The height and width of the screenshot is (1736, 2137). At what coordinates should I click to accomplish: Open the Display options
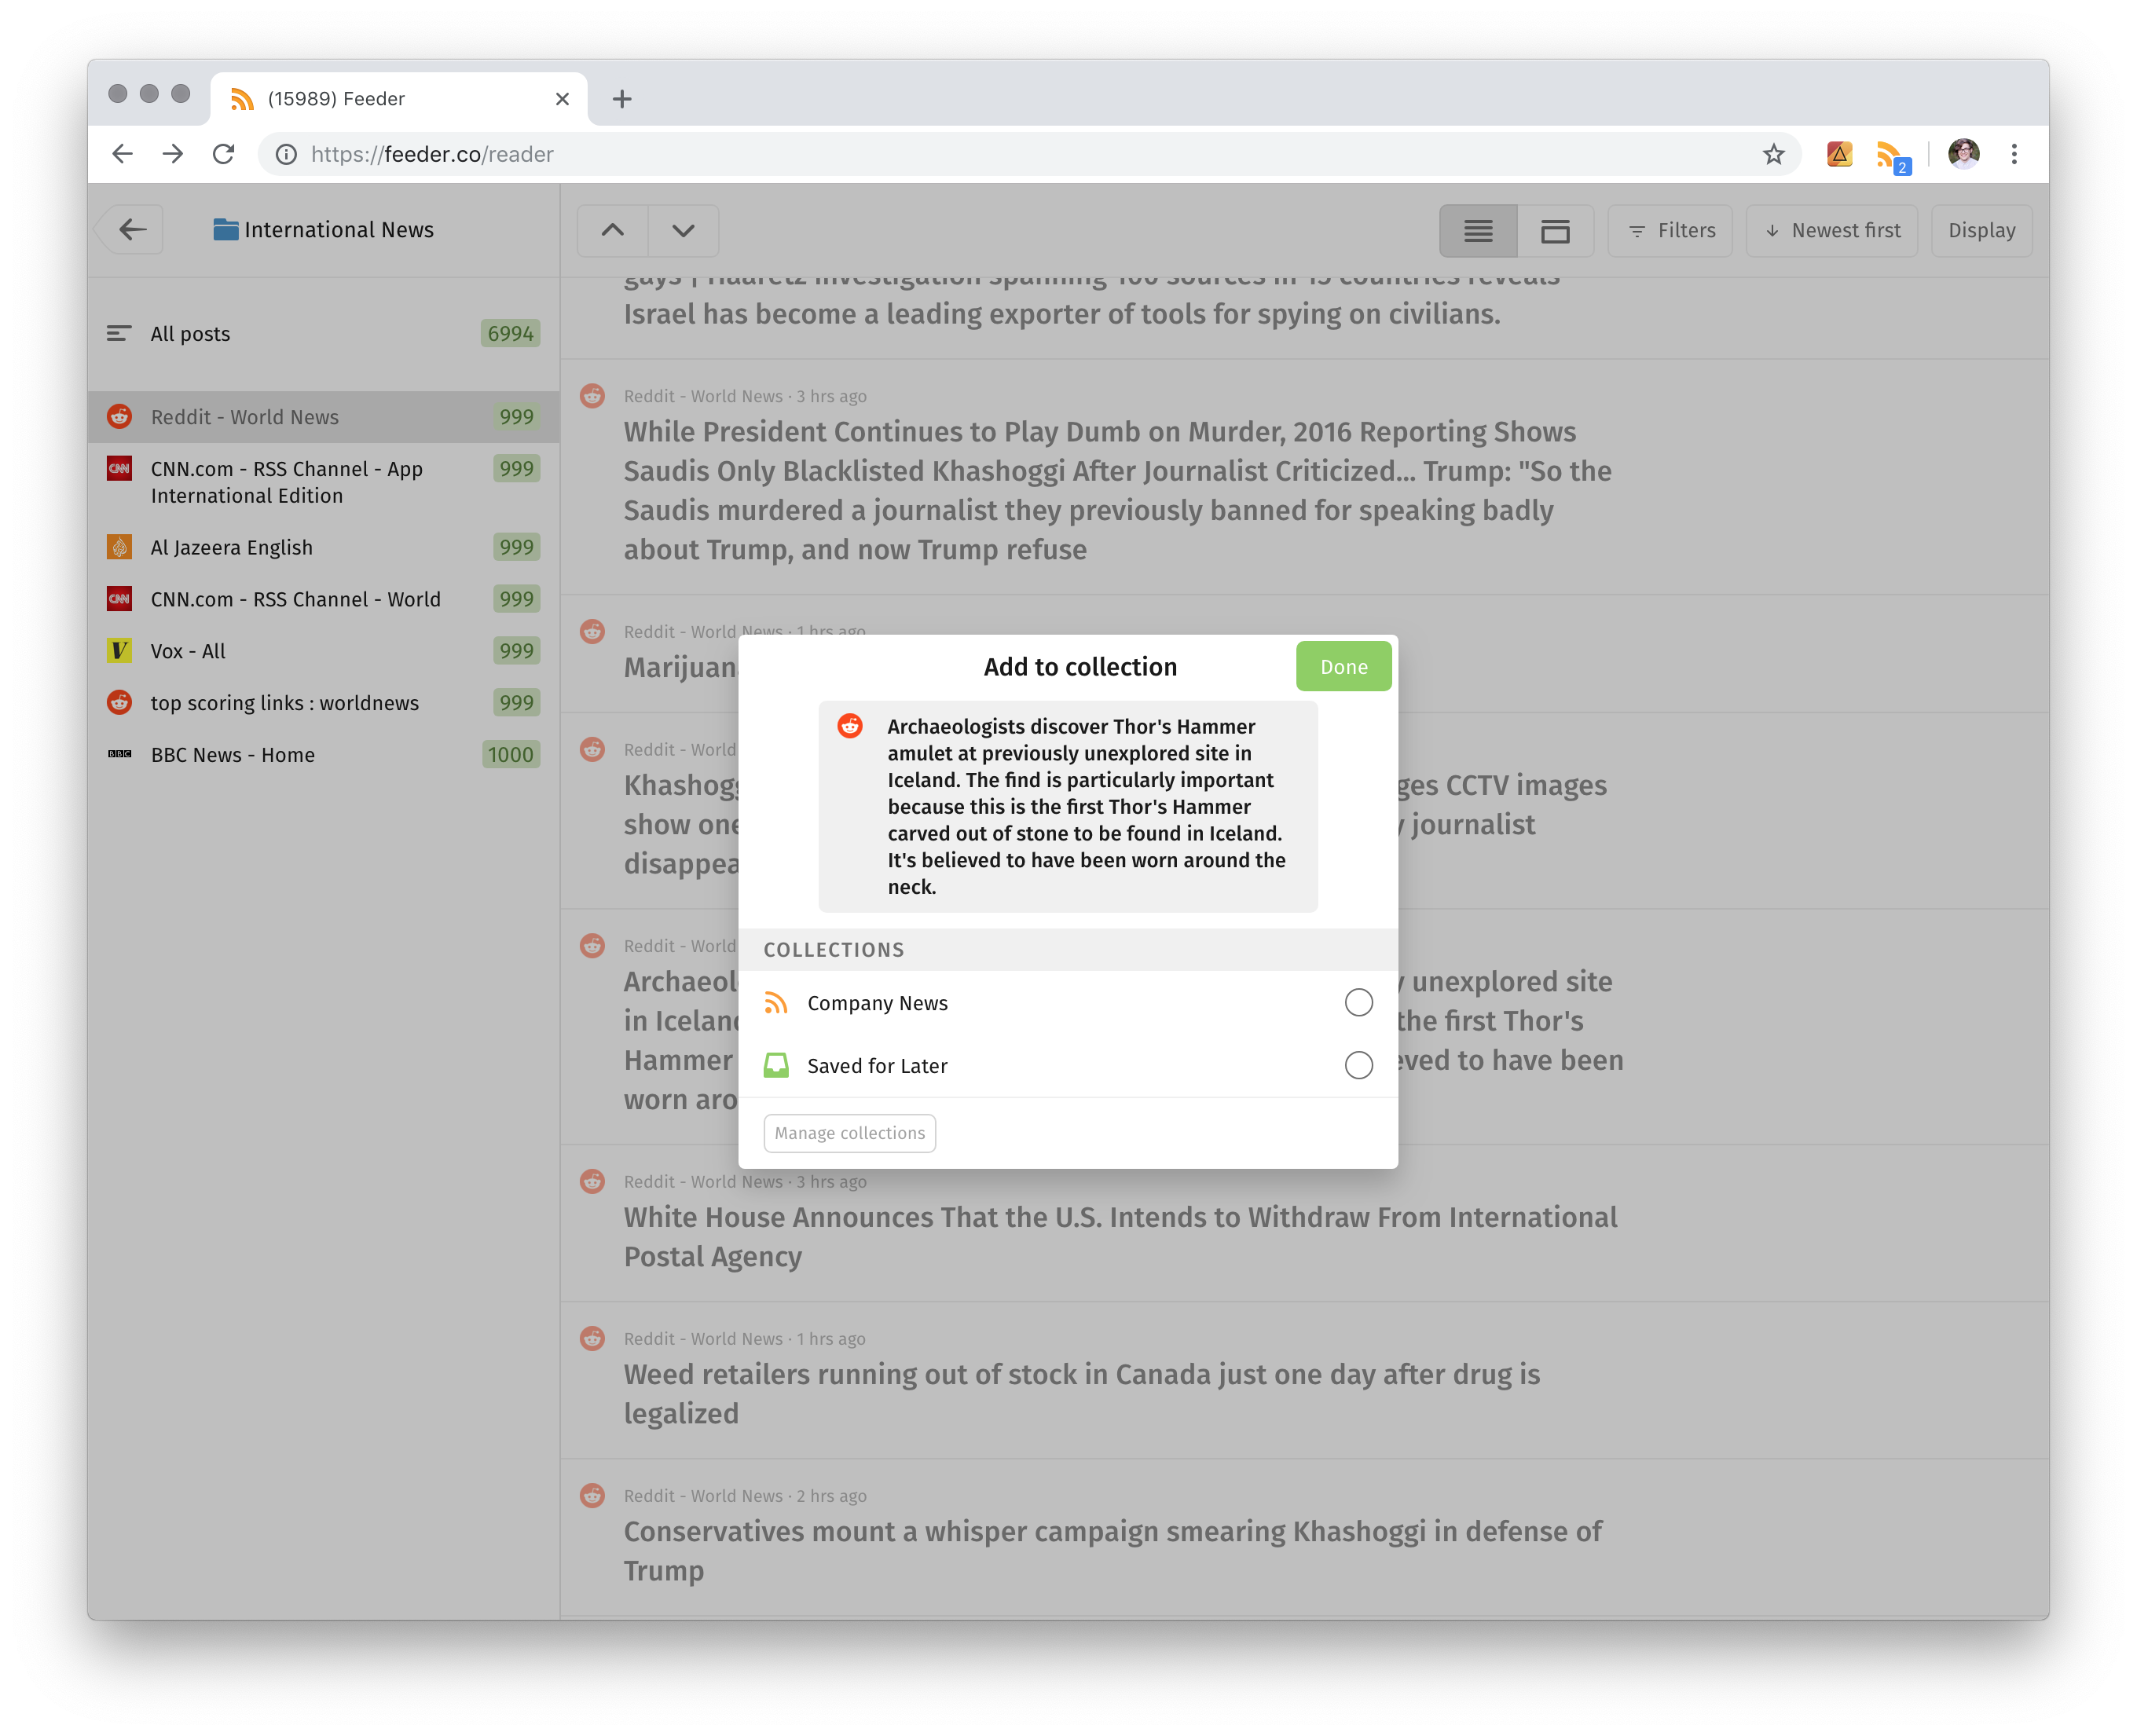(x=1981, y=231)
